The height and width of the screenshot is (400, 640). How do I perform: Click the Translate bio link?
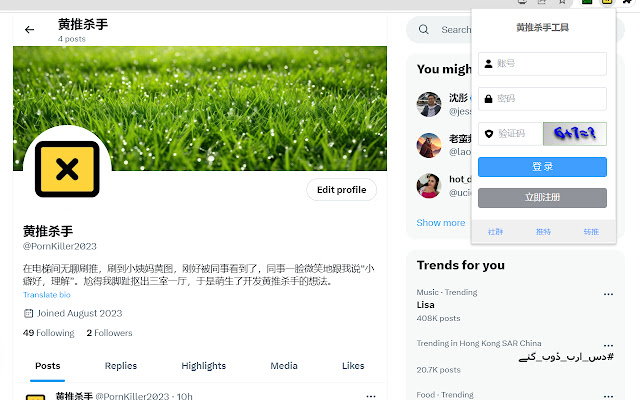click(x=46, y=295)
